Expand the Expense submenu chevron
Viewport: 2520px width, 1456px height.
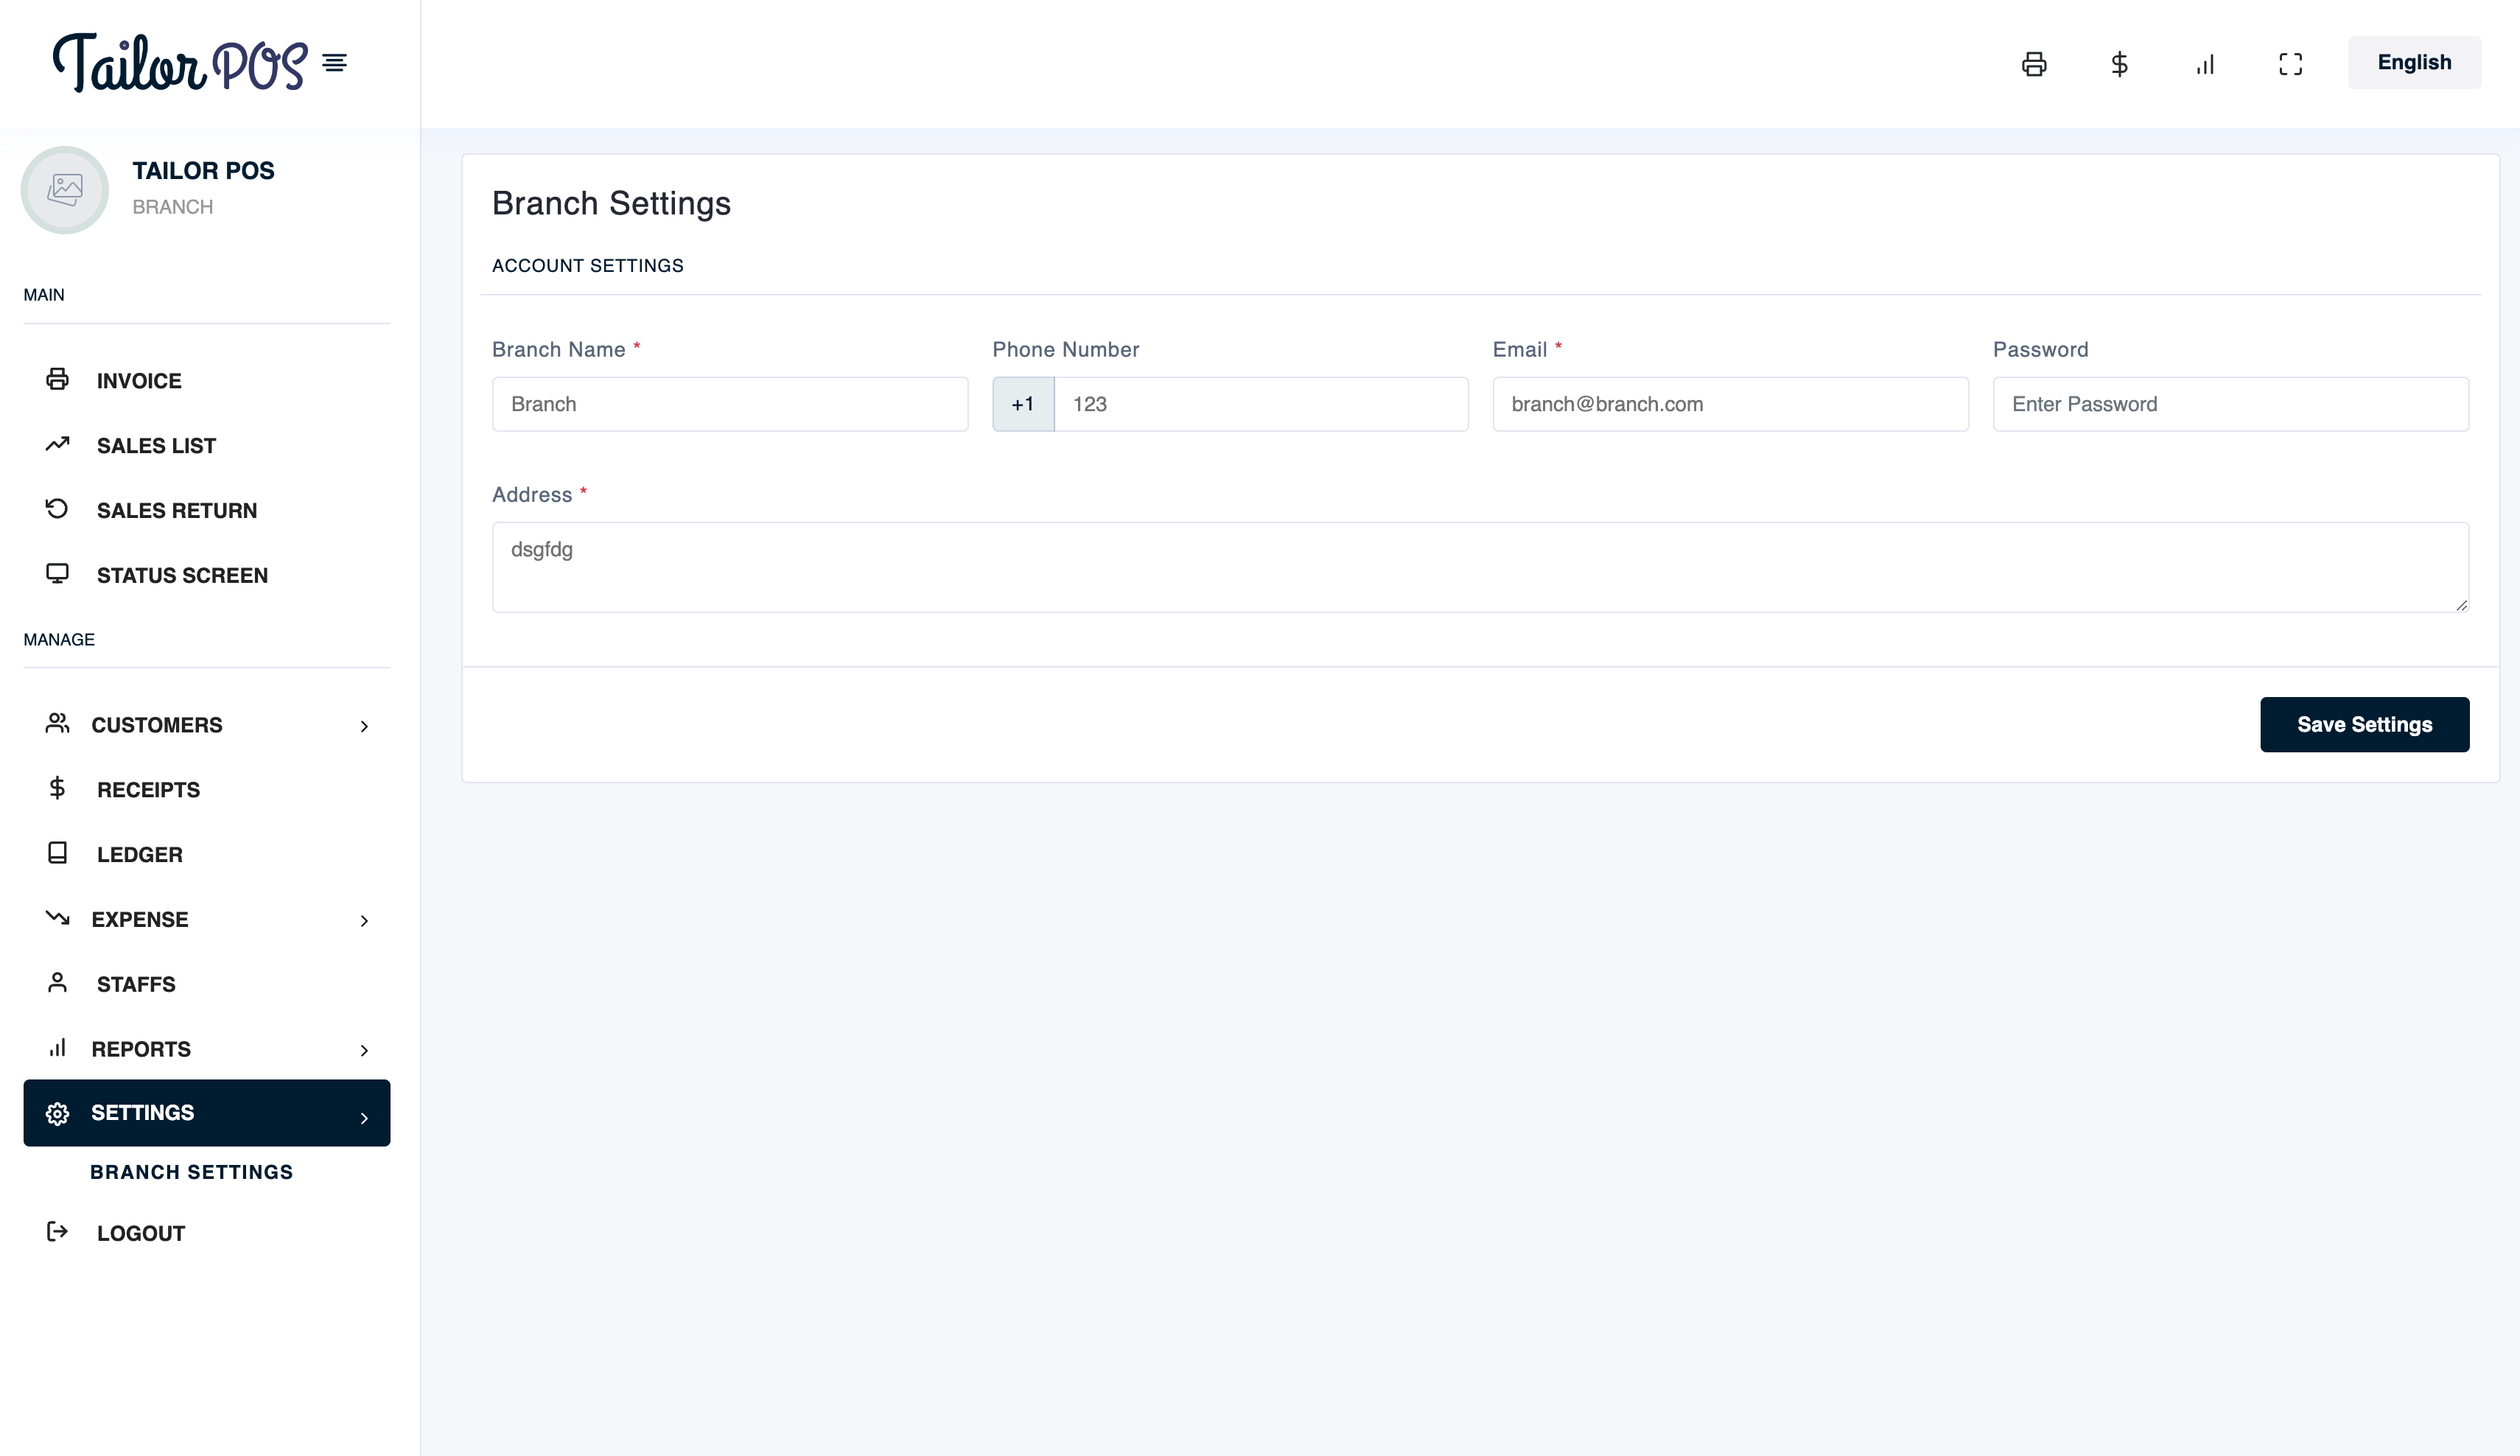pyautogui.click(x=364, y=920)
